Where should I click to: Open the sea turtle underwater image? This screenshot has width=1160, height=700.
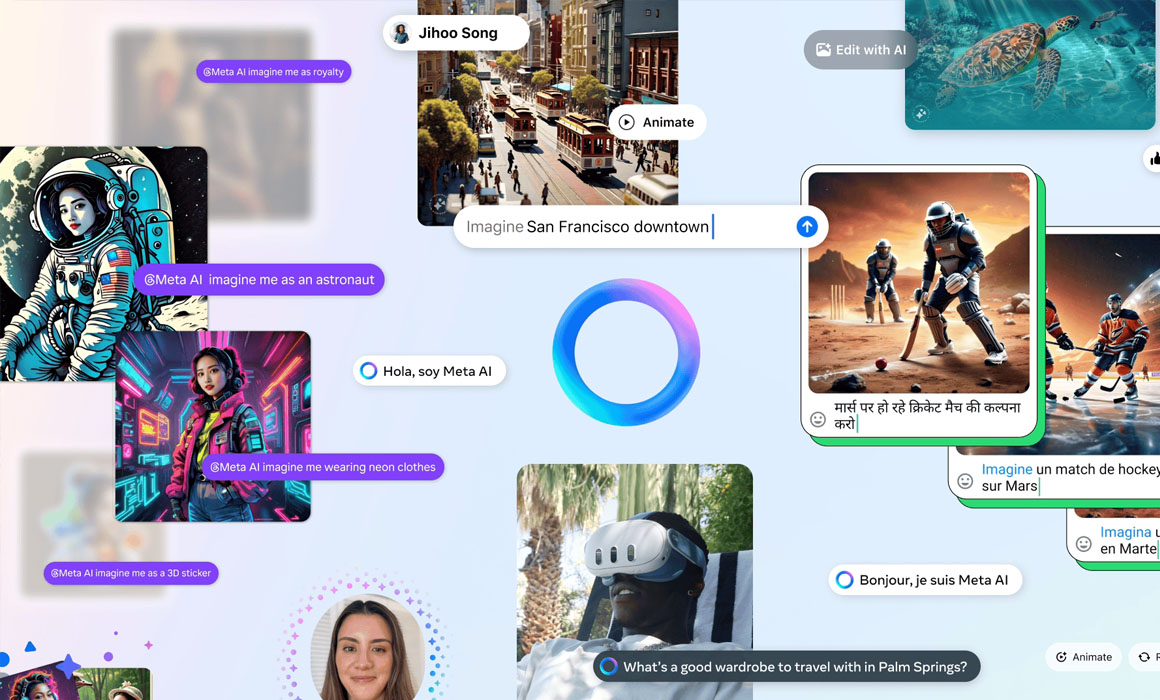(x=1030, y=64)
